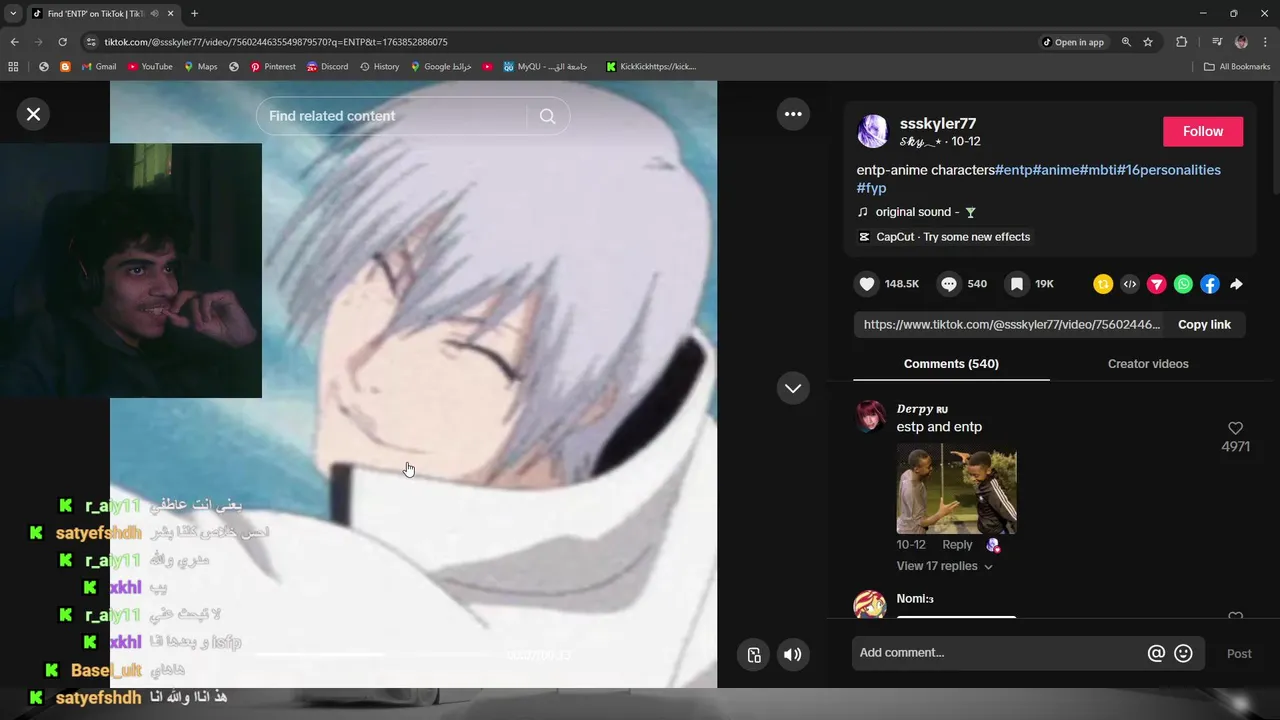Send to friends with pink paper-plane icon
Image resolution: width=1280 pixels, height=720 pixels.
click(1156, 284)
